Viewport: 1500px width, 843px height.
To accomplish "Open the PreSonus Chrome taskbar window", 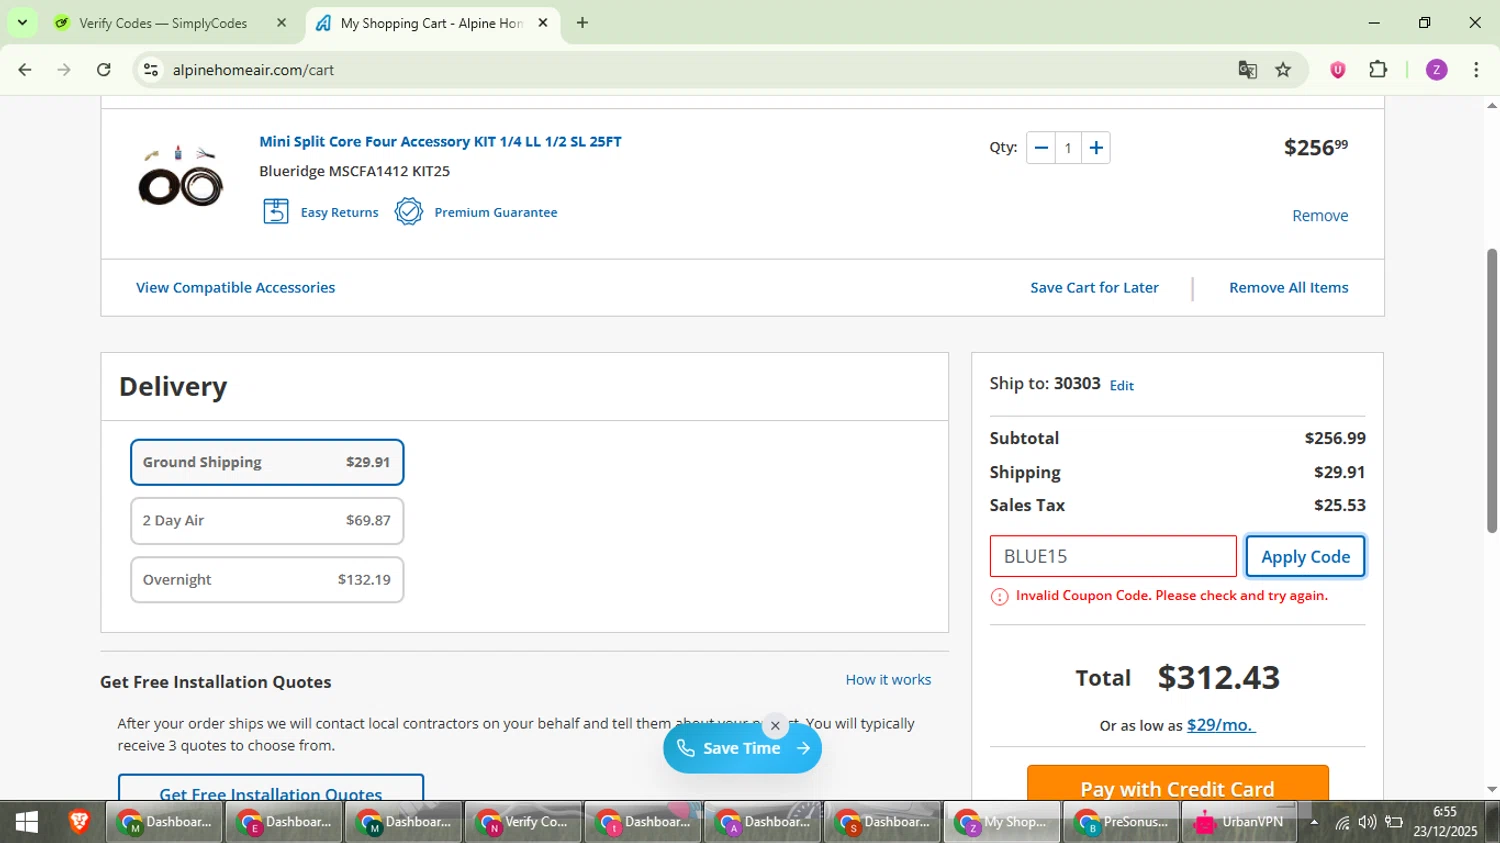I will click(1121, 823).
